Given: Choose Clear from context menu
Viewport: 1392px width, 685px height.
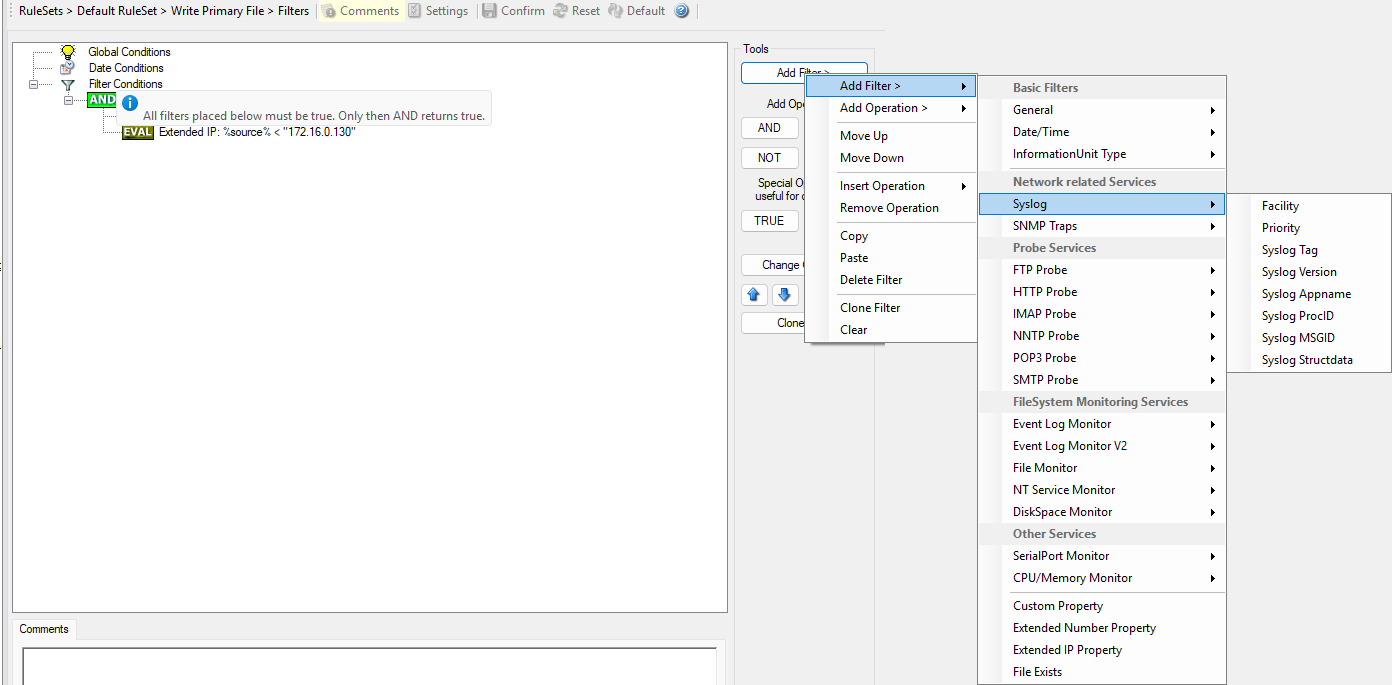Looking at the screenshot, I should coord(891,330).
